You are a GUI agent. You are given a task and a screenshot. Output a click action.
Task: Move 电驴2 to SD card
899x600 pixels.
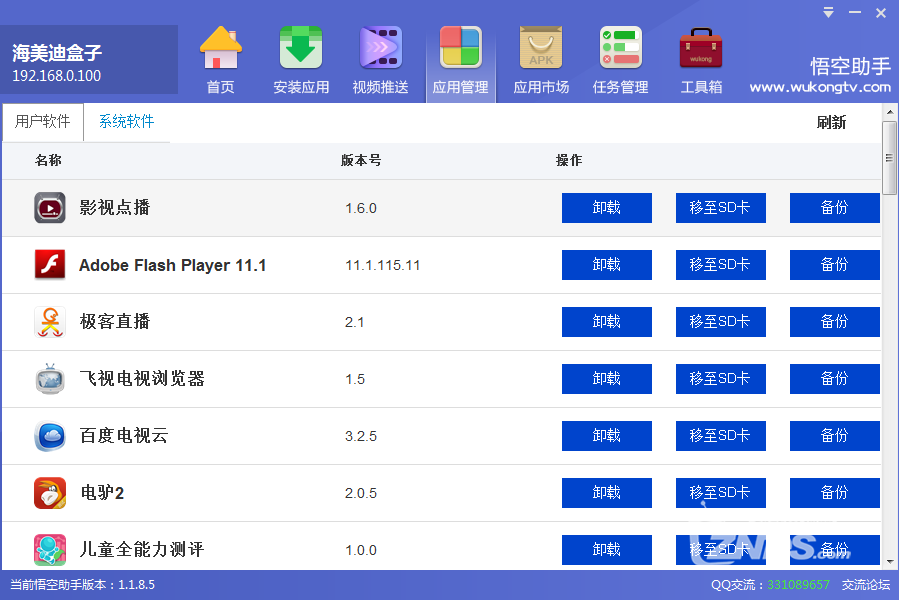[x=721, y=493]
